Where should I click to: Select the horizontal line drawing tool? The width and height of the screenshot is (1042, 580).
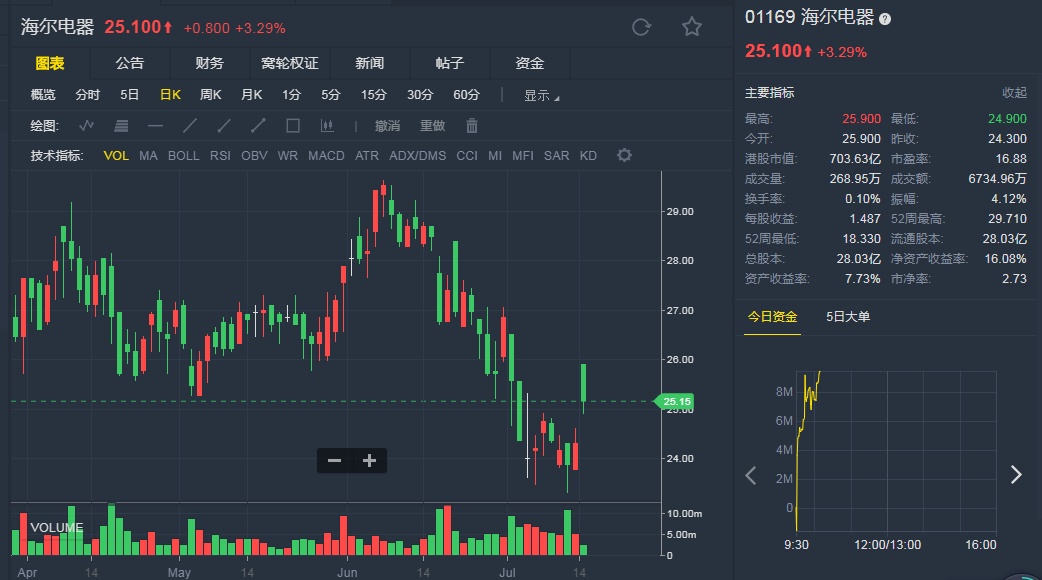pos(155,126)
